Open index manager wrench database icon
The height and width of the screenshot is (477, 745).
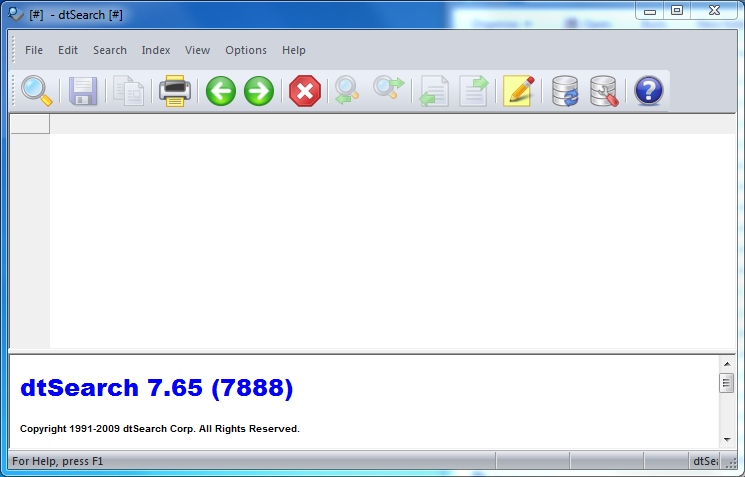[x=604, y=91]
